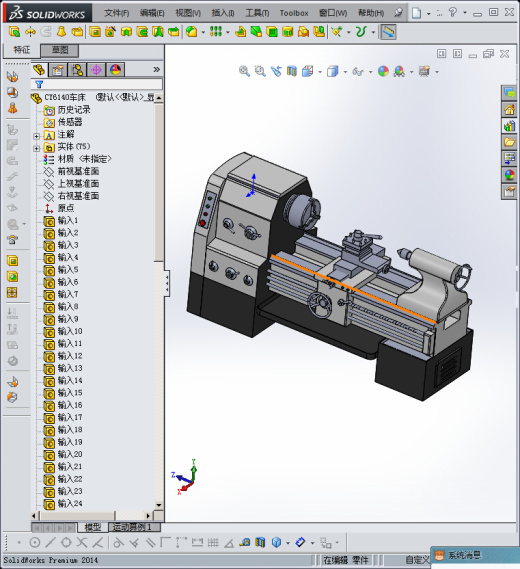Click the Help question mark icon
Screen dimensions: 520x569
coord(453,12)
